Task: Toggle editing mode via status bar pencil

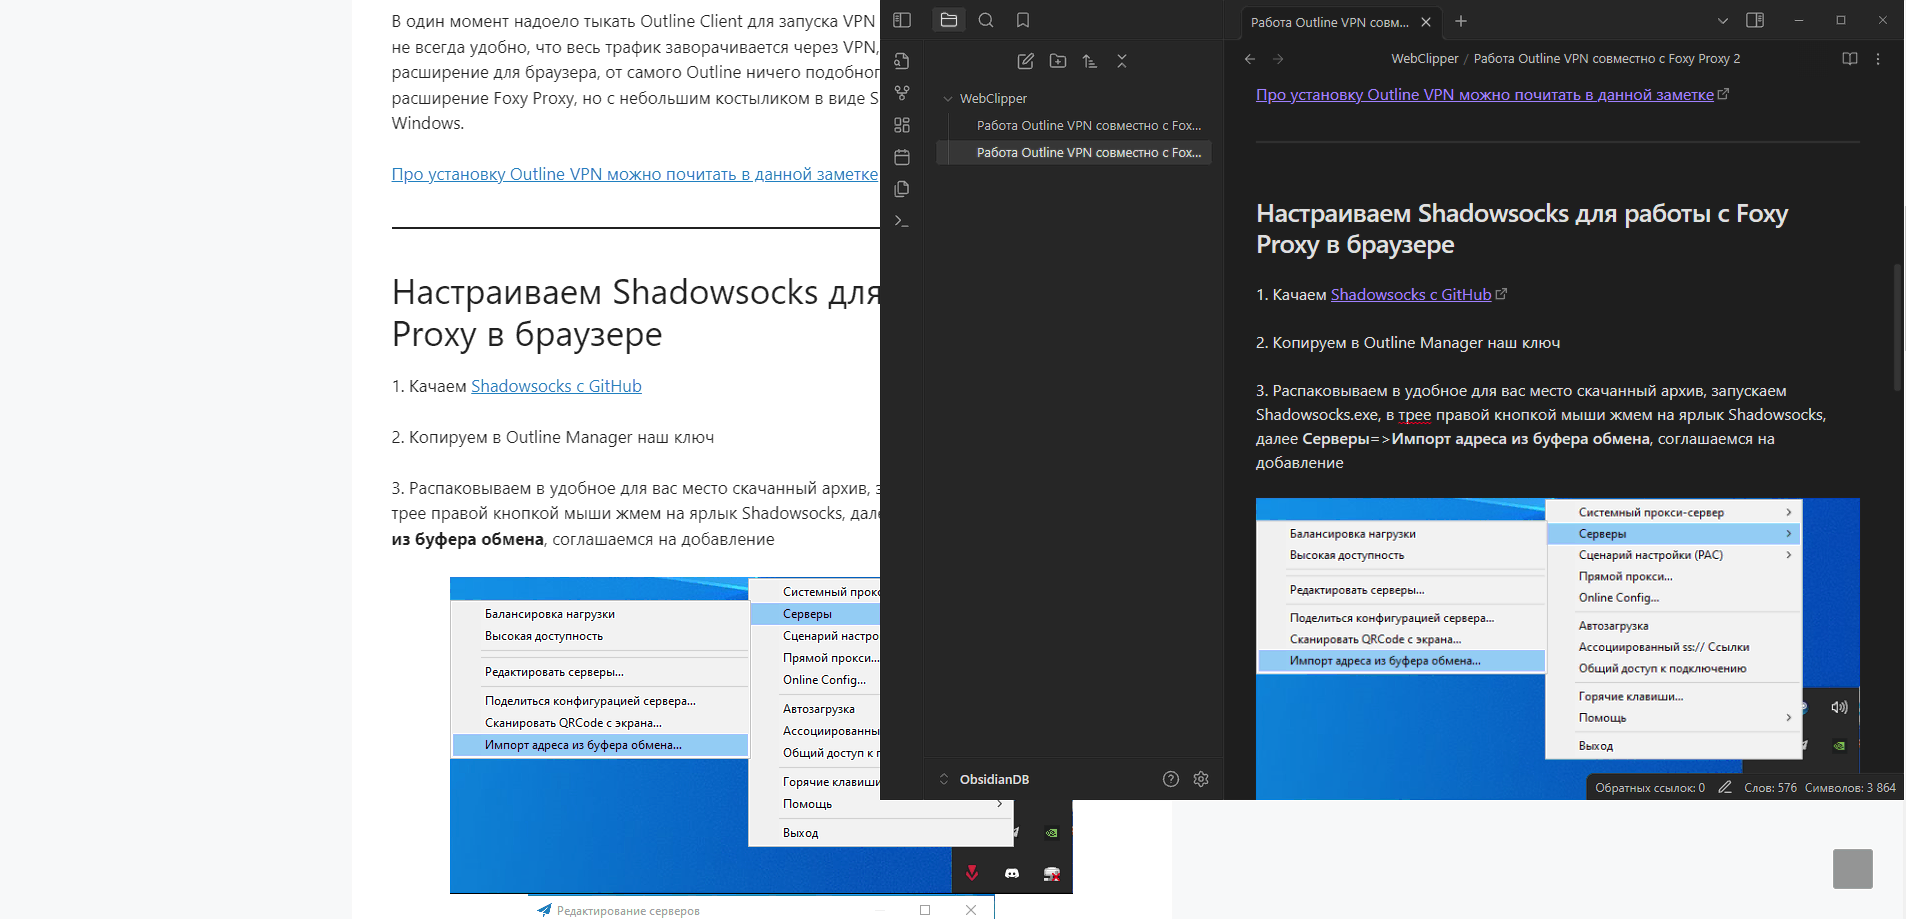Action: (x=1725, y=788)
